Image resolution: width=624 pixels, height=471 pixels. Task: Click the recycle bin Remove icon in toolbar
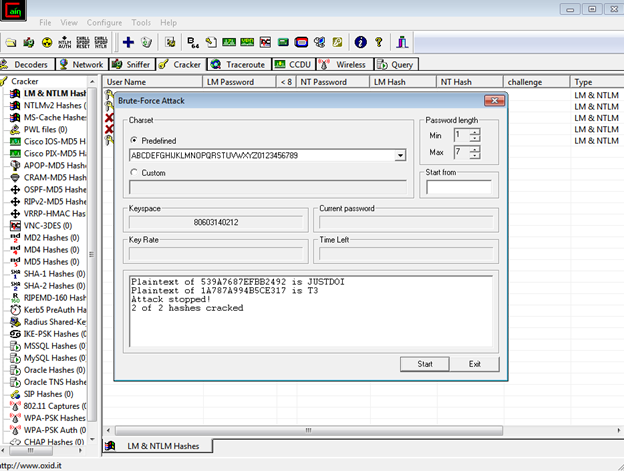coord(147,42)
